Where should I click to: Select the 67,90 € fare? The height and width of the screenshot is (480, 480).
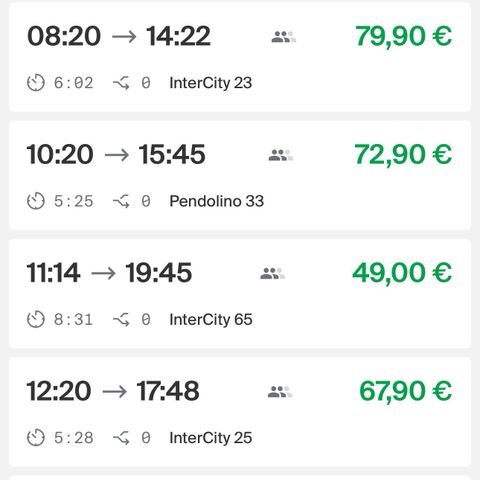pyautogui.click(x=406, y=391)
